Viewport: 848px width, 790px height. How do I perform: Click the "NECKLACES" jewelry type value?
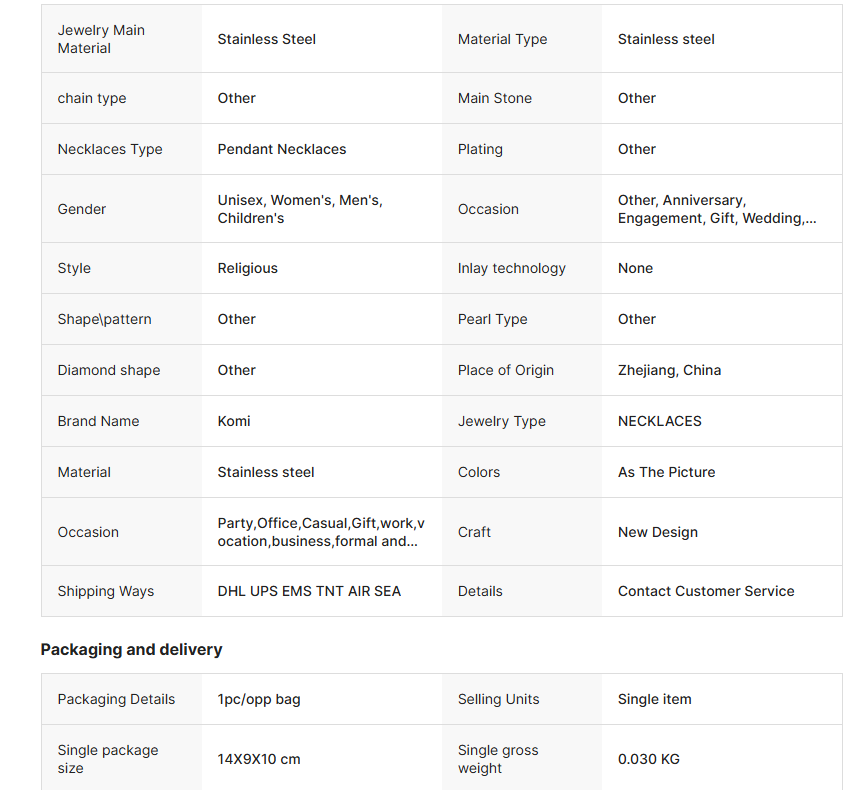pyautogui.click(x=660, y=421)
